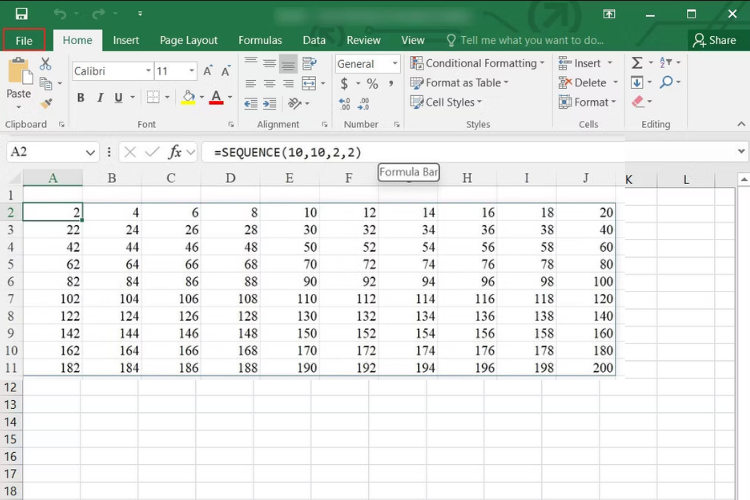Select cell containing 200
The width and height of the screenshot is (750, 500).
[586, 367]
